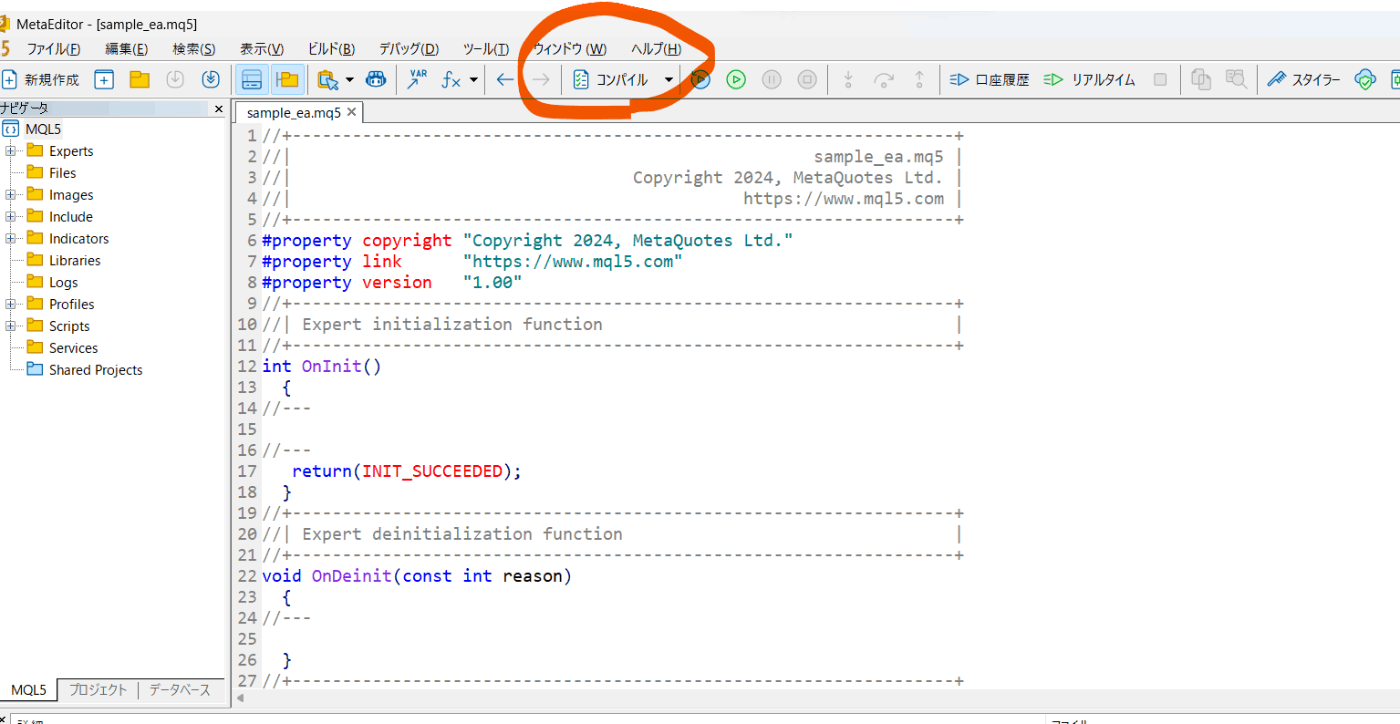Open dropdown arrow beside clipboard cursor icon
The height and width of the screenshot is (724, 1400).
[x=349, y=80]
